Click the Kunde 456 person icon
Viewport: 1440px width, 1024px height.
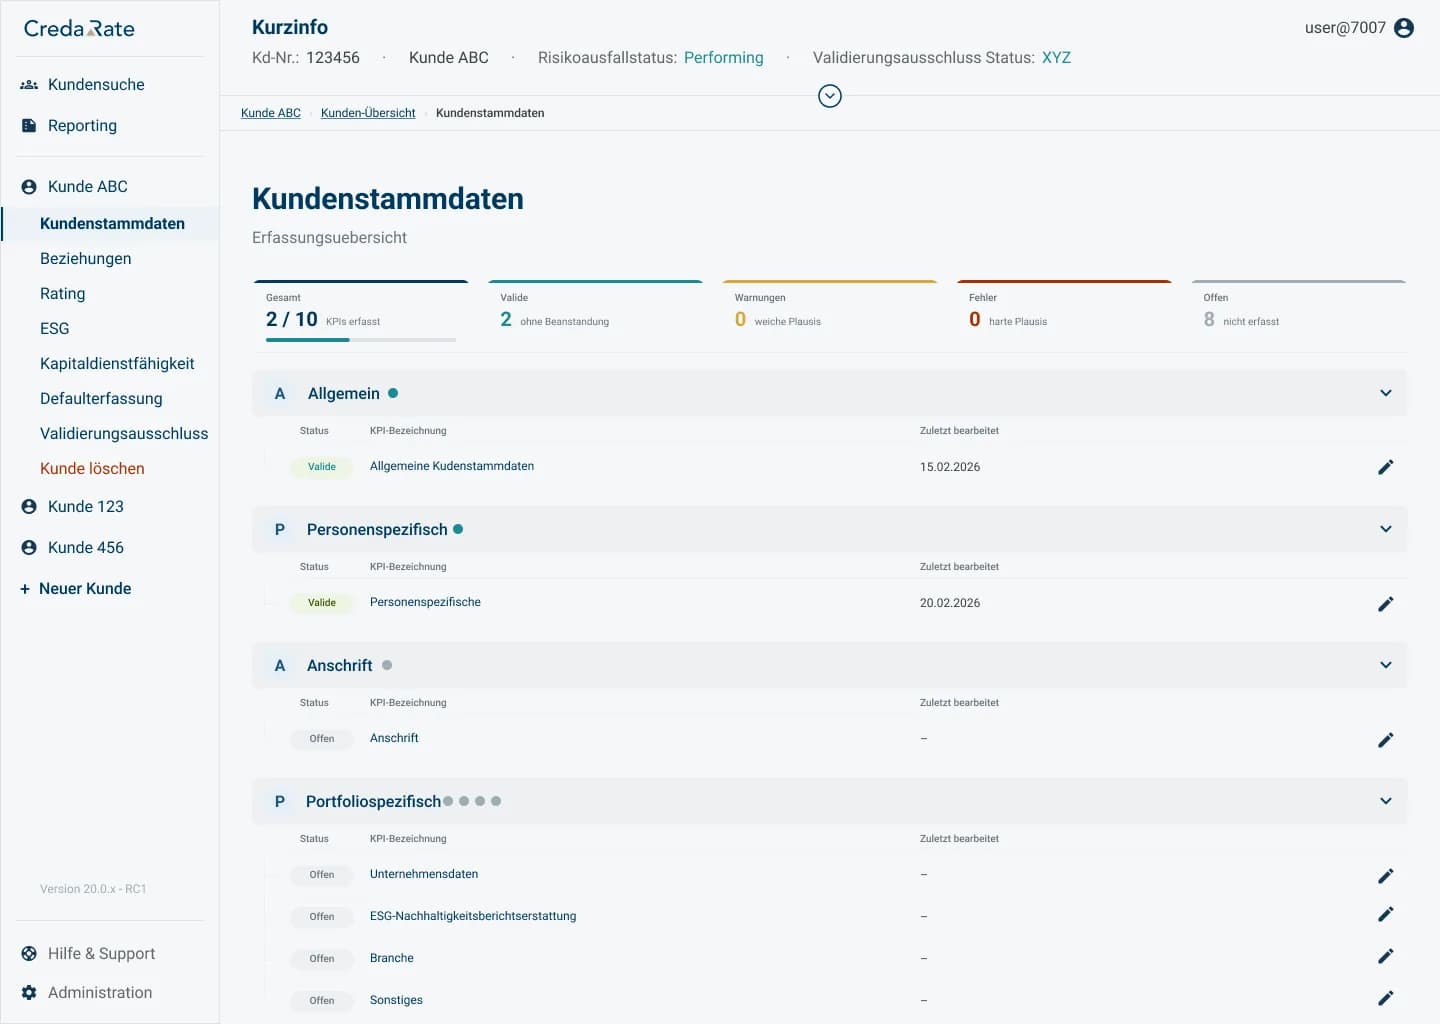[29, 548]
